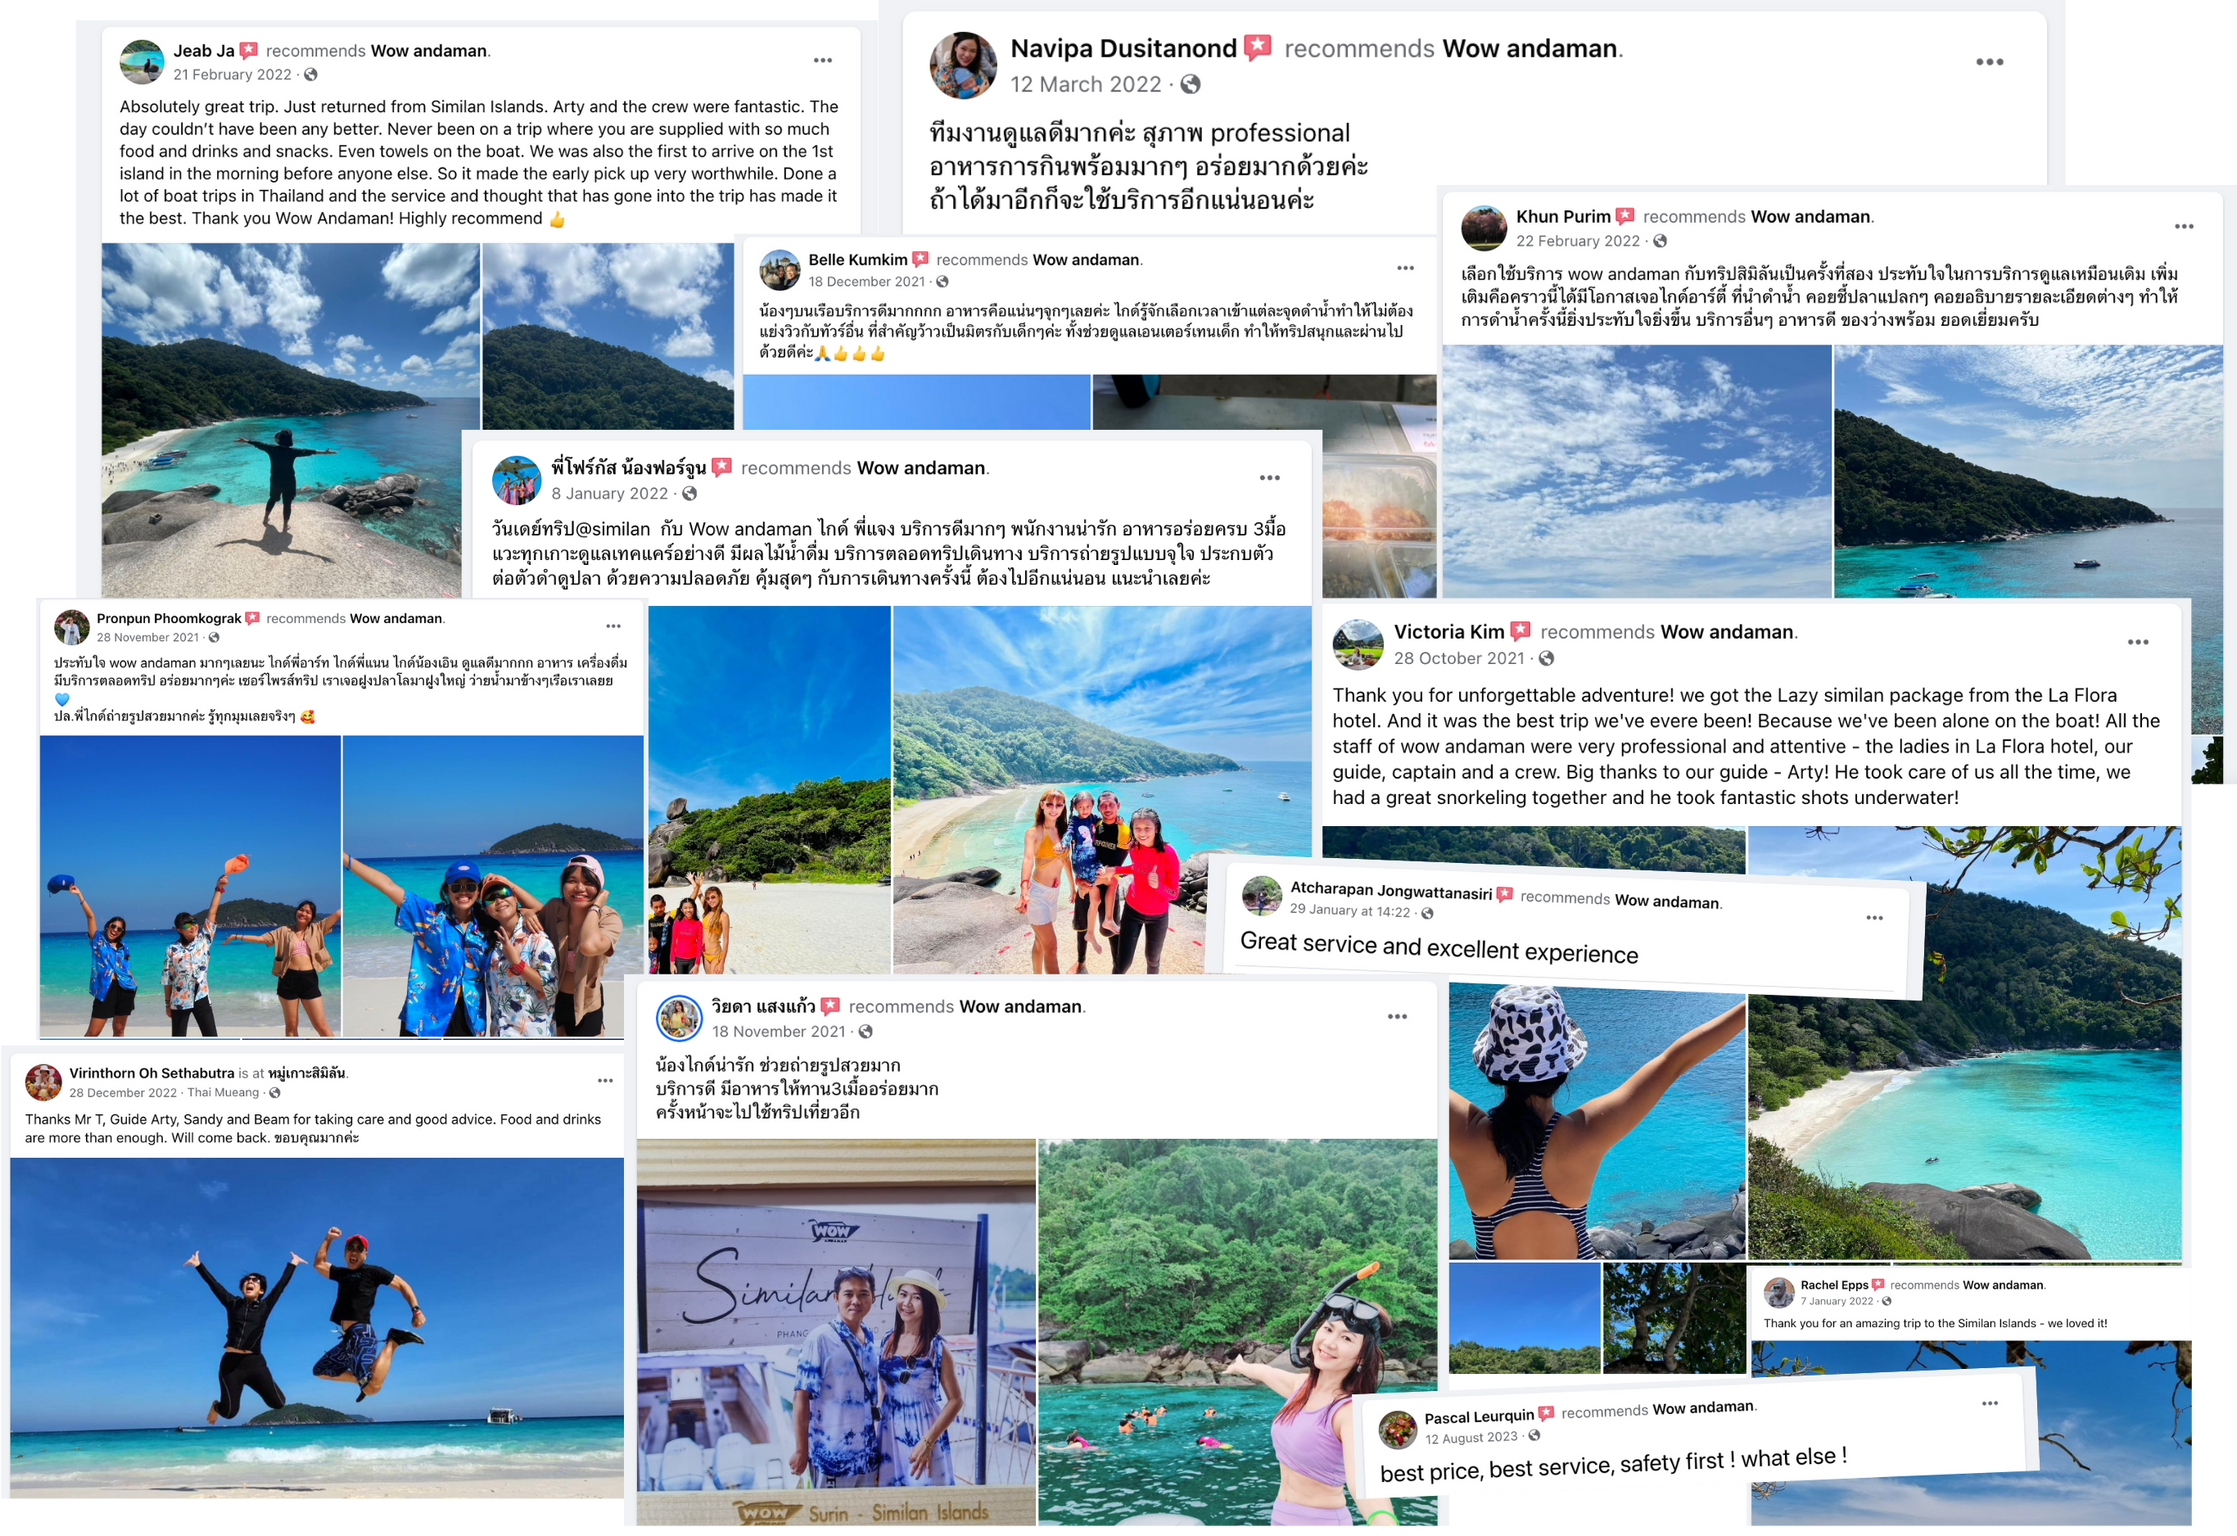Open Jeab Ja's profile picture
Viewport: 2237px width, 1536px height.
tap(142, 62)
